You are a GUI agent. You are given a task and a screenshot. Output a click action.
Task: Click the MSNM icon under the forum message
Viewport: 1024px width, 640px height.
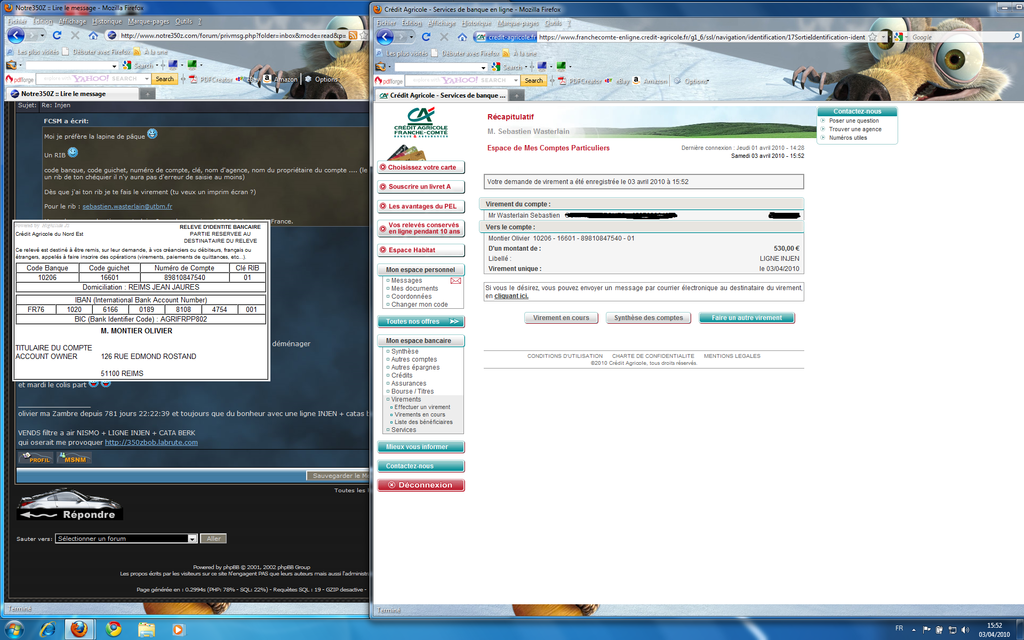pyautogui.click(x=74, y=458)
